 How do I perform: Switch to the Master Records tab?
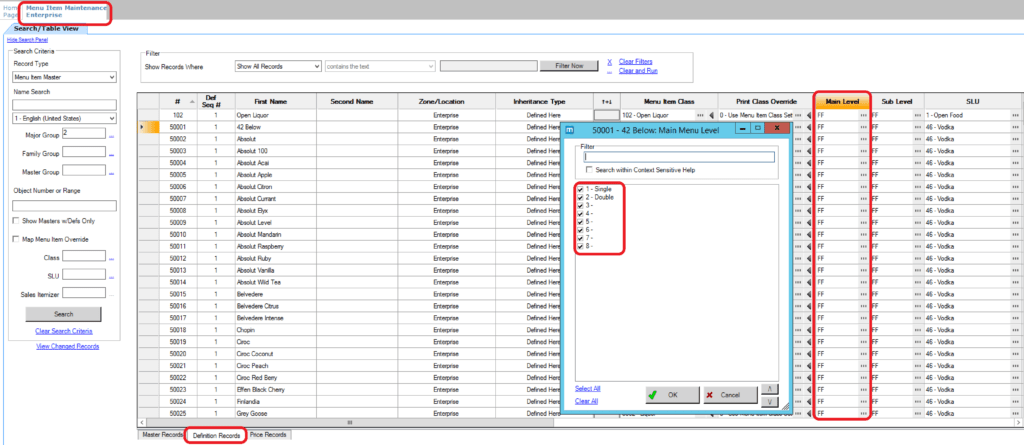162,435
